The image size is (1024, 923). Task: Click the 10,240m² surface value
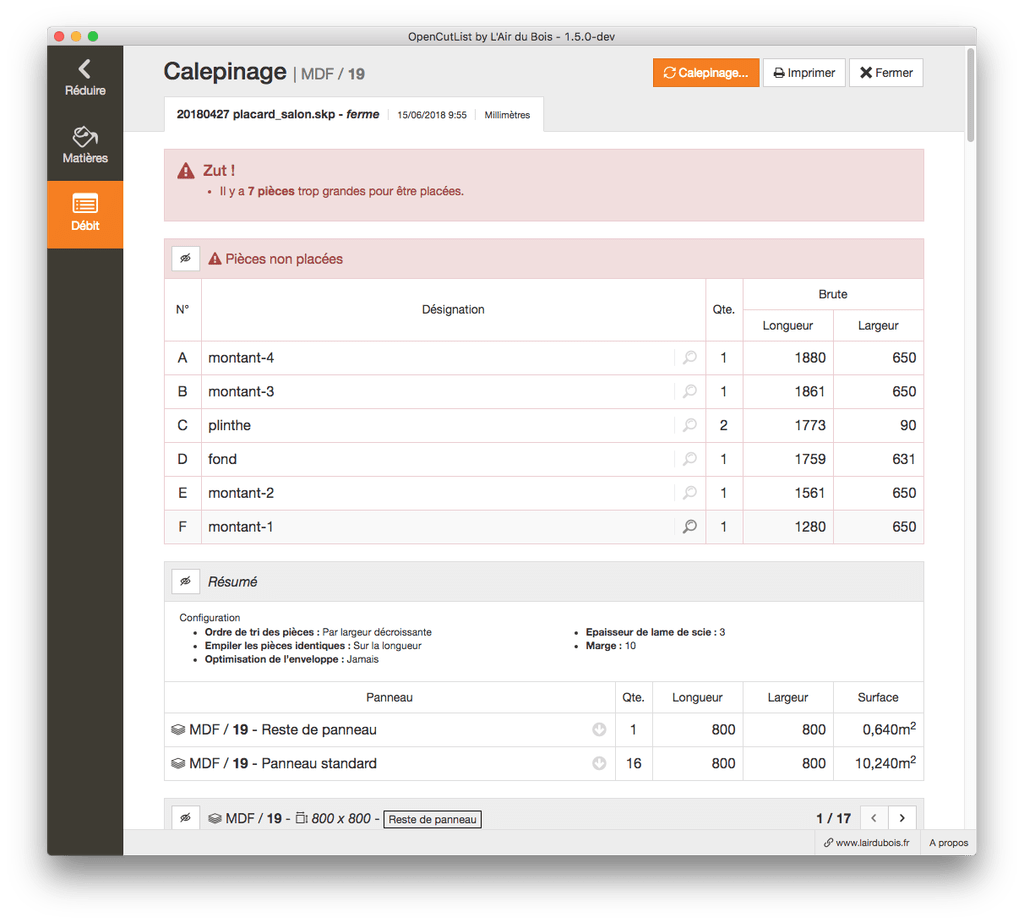(885, 762)
